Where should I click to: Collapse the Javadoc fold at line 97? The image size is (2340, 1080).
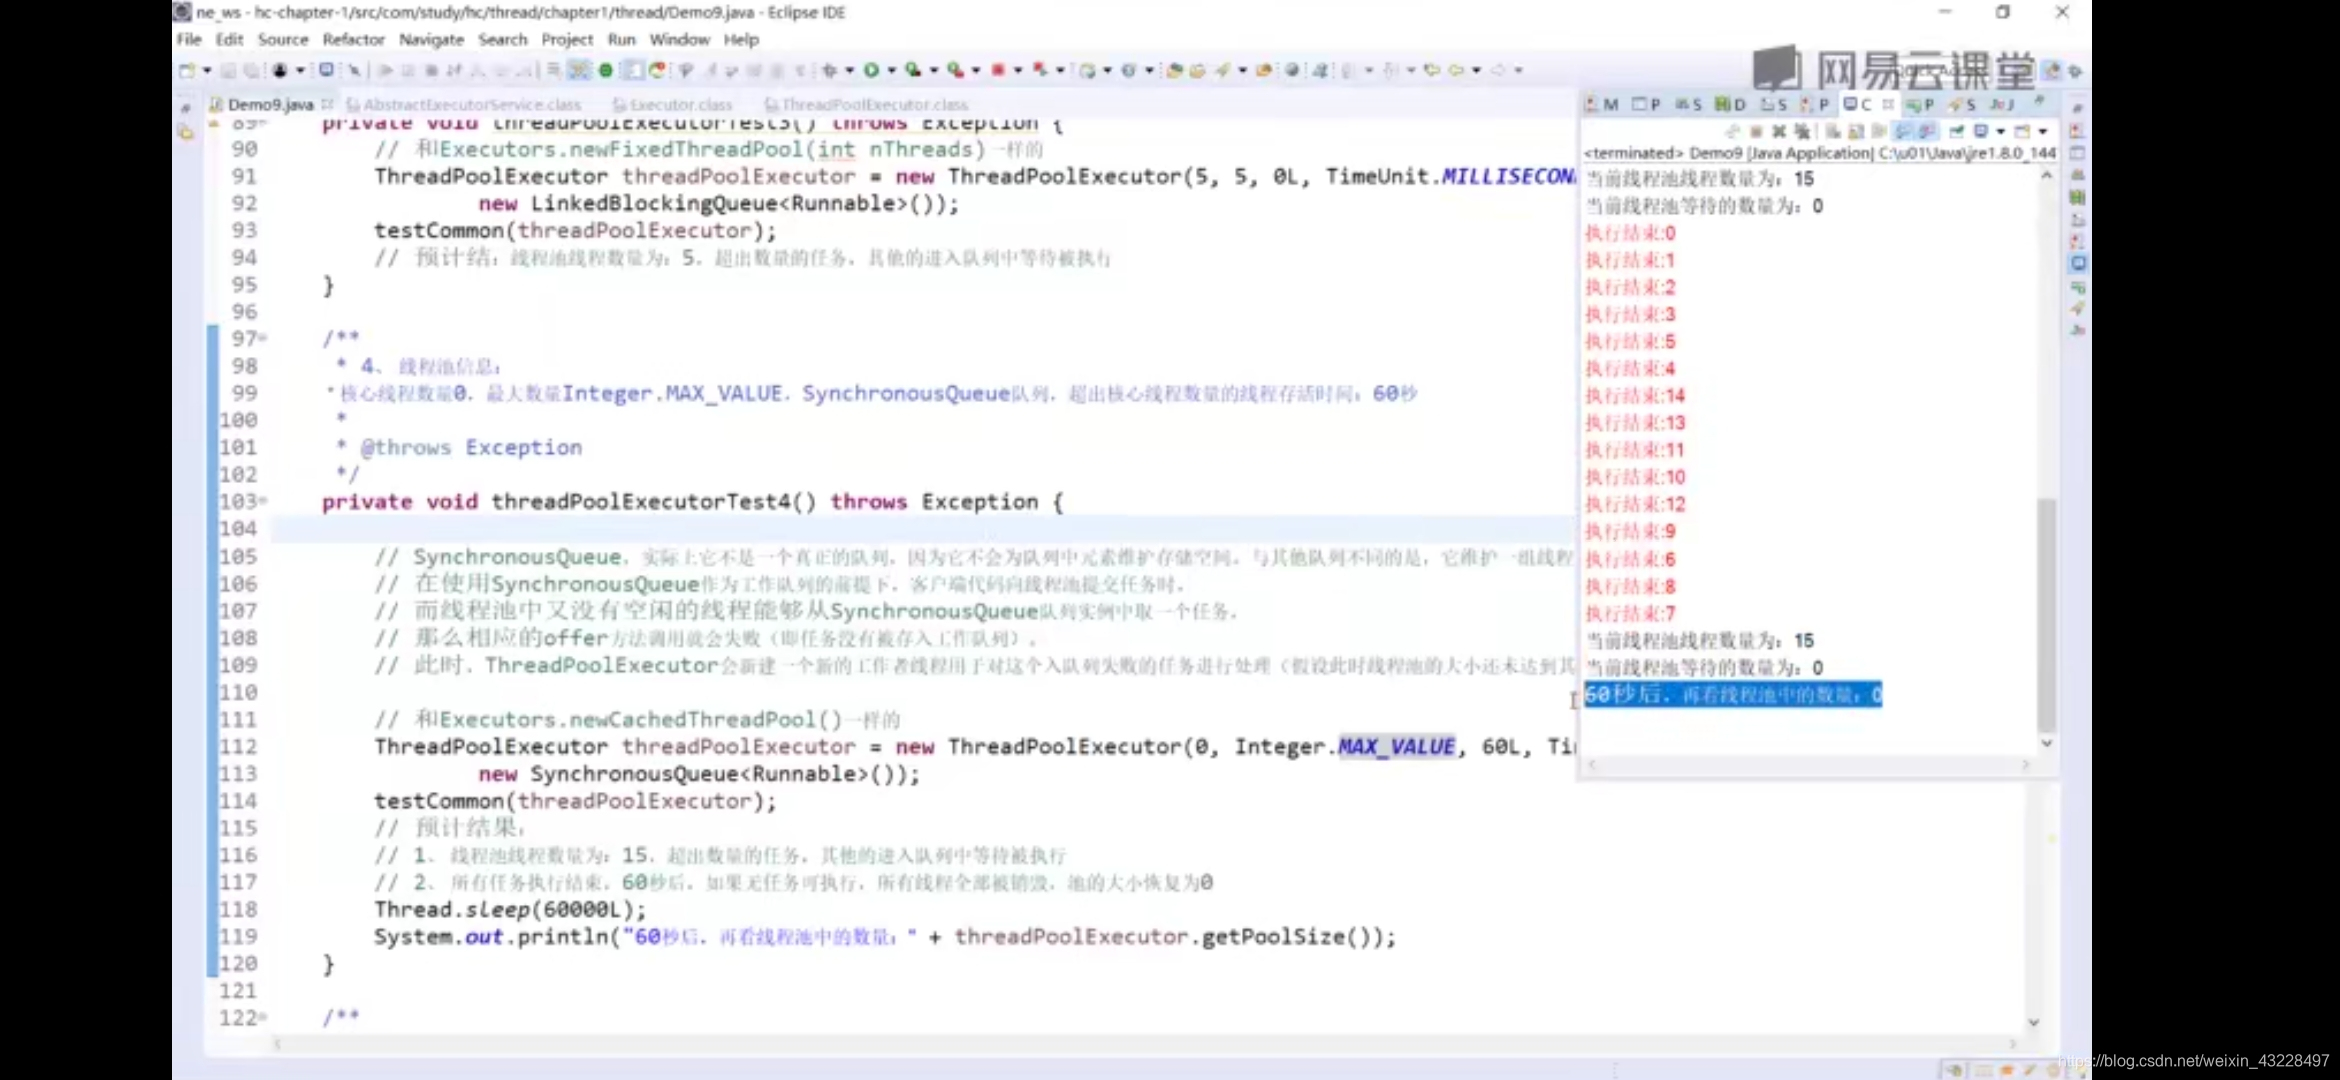(263, 338)
